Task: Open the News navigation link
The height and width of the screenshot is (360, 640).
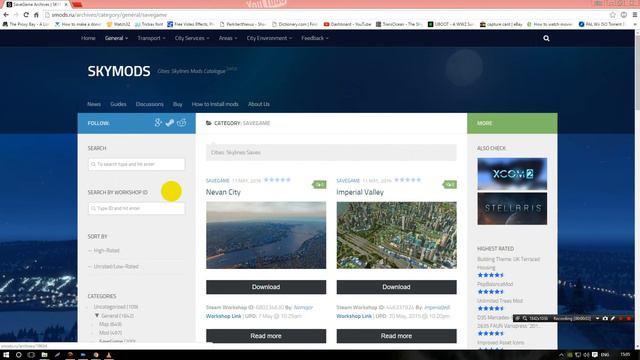Action: [94, 104]
